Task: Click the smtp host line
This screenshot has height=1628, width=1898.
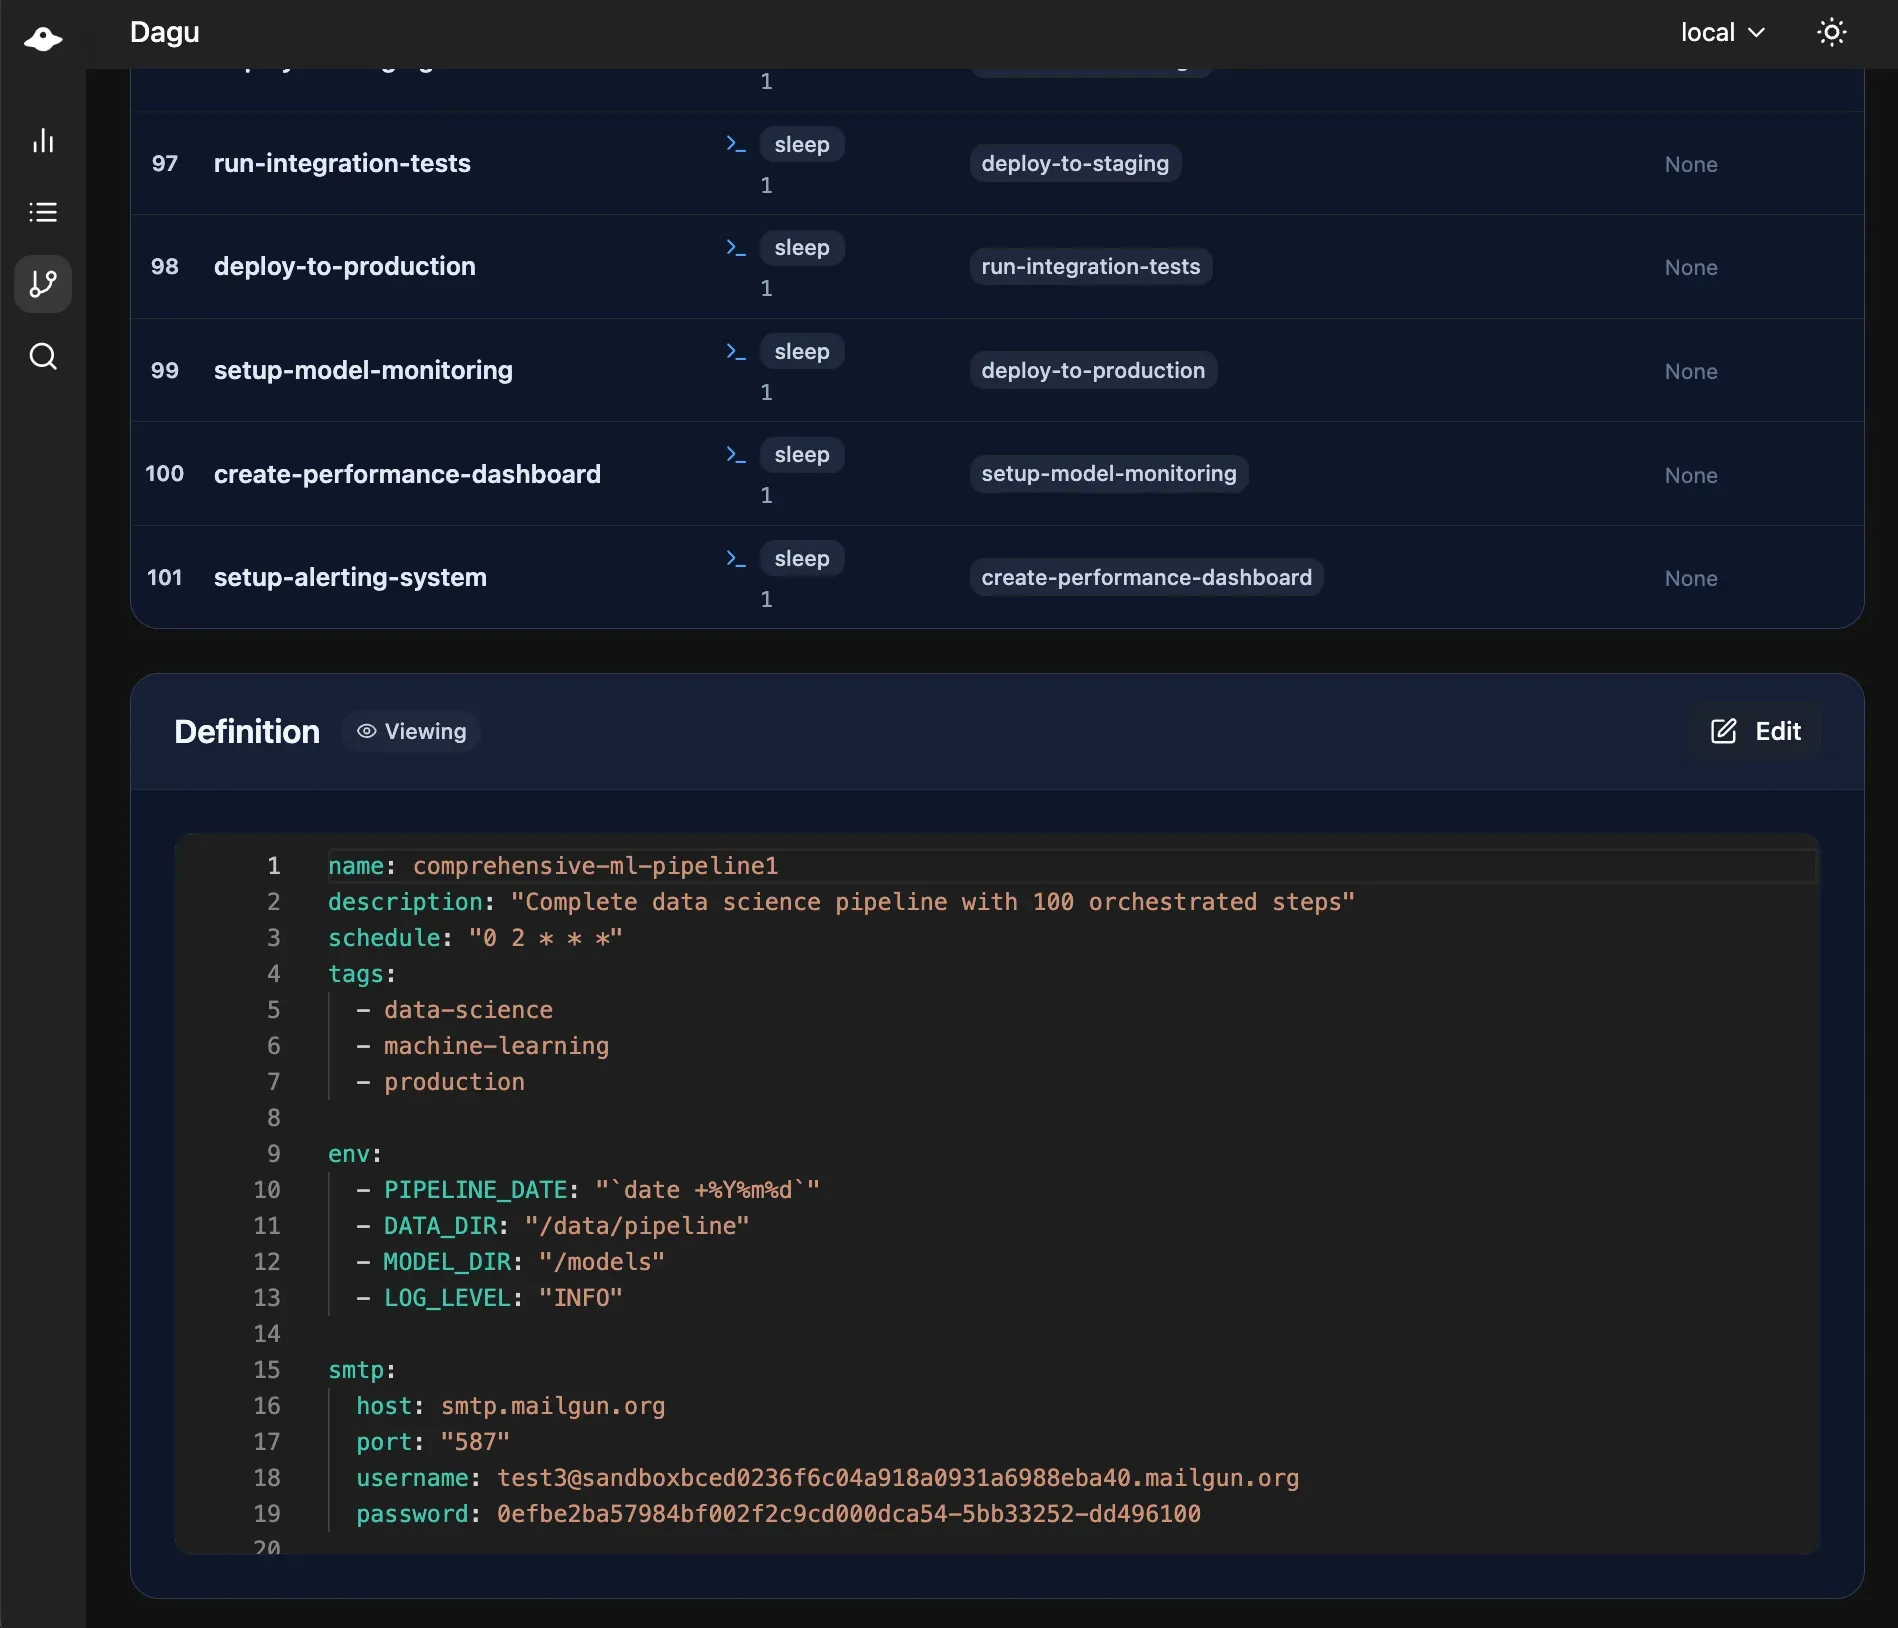Action: coord(511,1406)
